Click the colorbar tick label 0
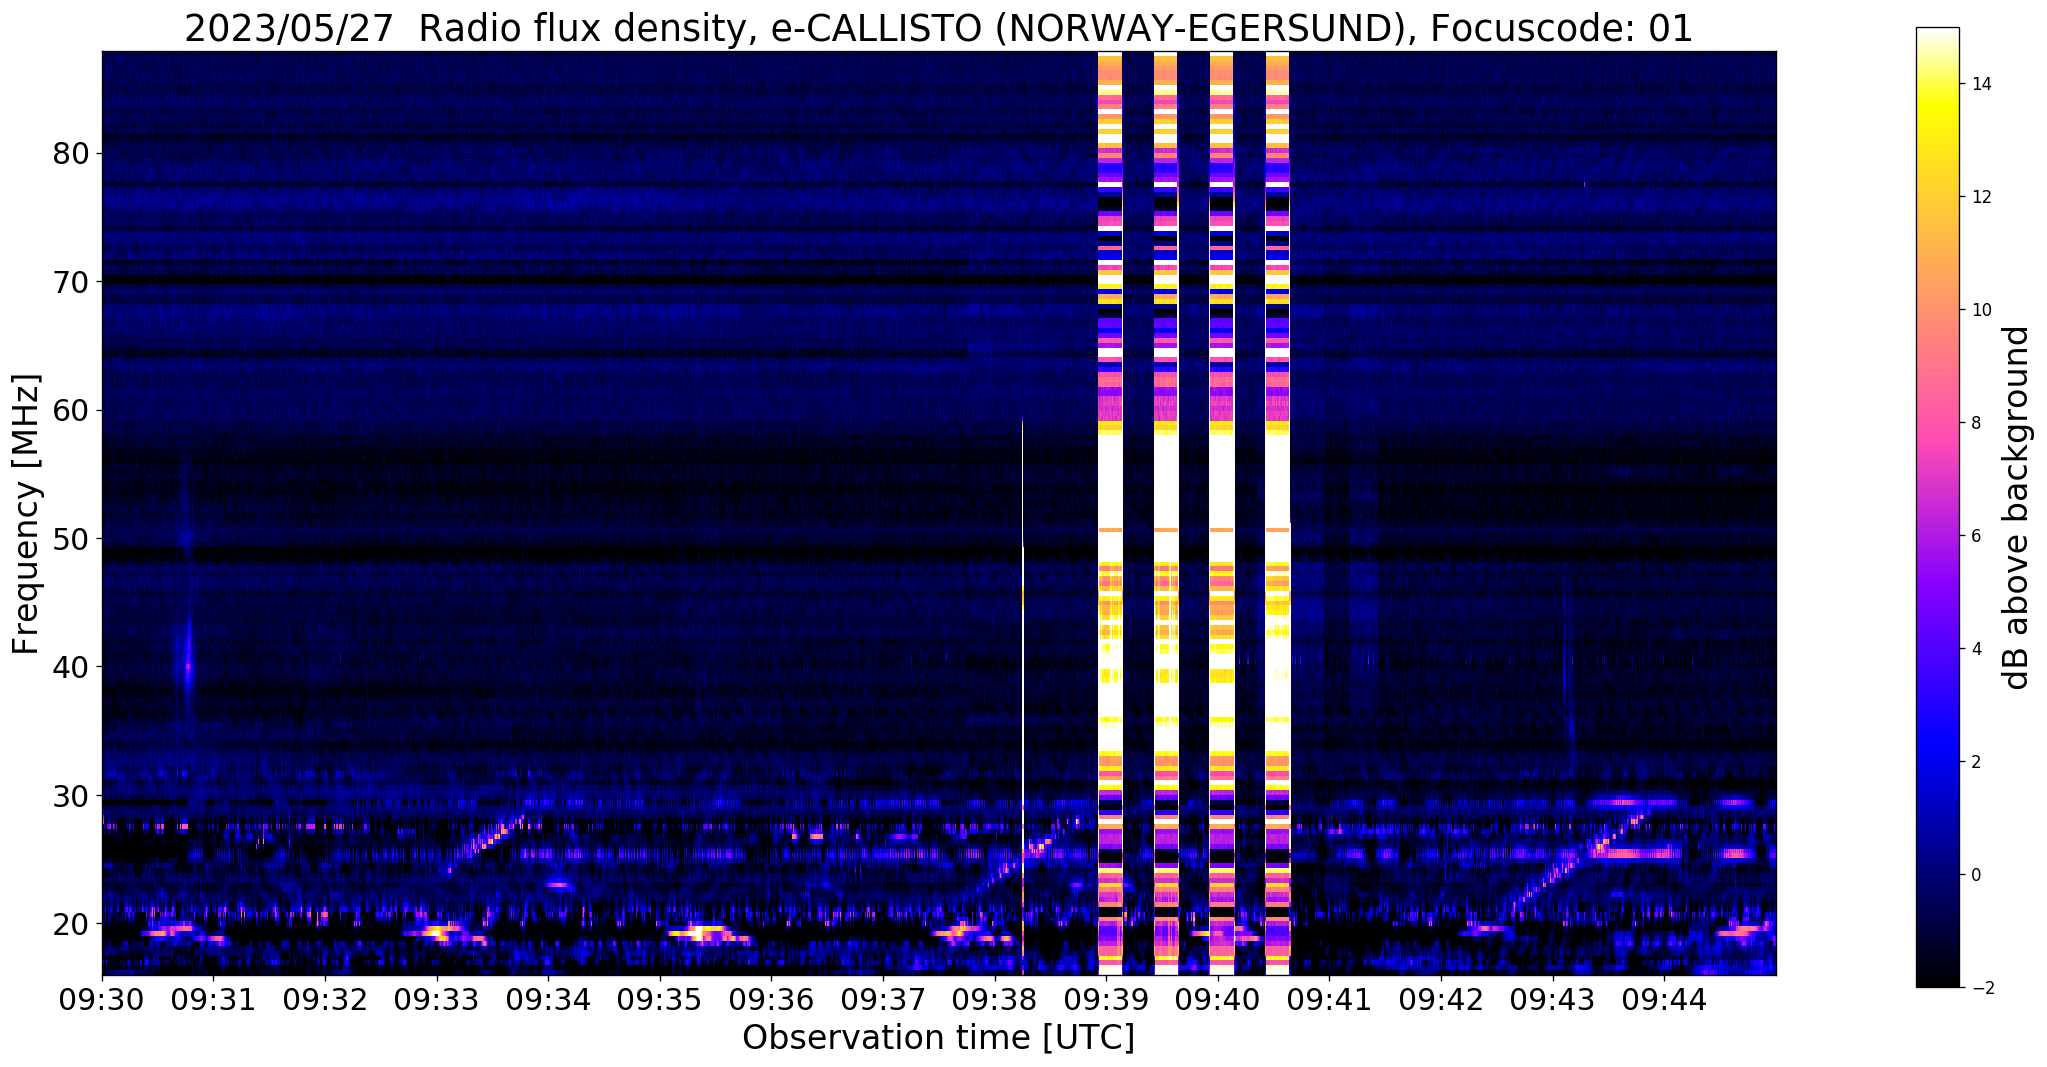The width and height of the screenshot is (2047, 1067). [x=1975, y=875]
